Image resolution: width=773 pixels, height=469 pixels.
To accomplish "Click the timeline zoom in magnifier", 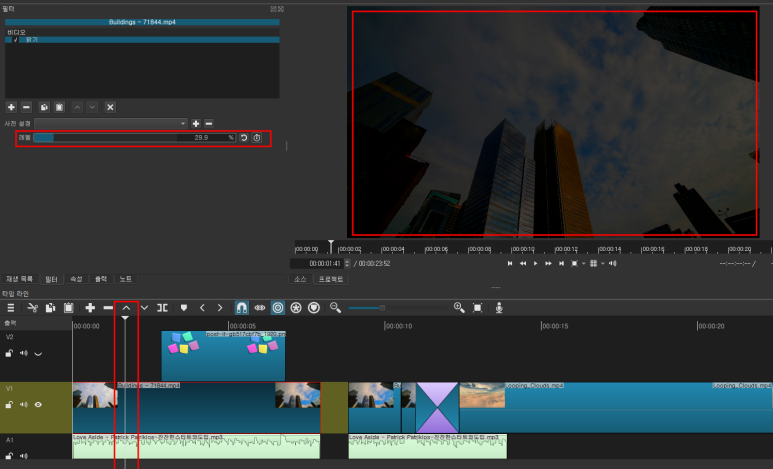I will click(x=459, y=308).
